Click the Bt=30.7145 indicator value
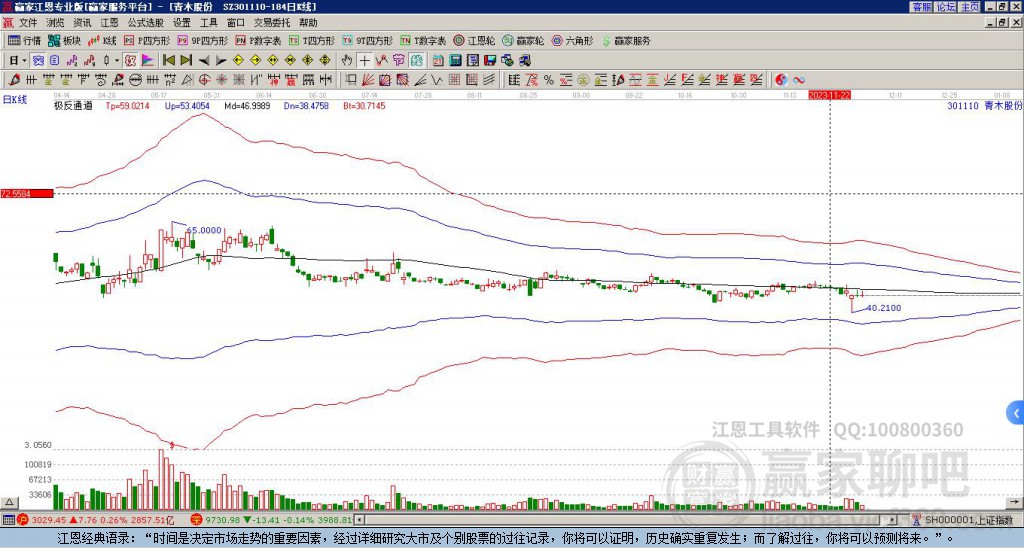This screenshot has height=548, width=1024. 364,105
